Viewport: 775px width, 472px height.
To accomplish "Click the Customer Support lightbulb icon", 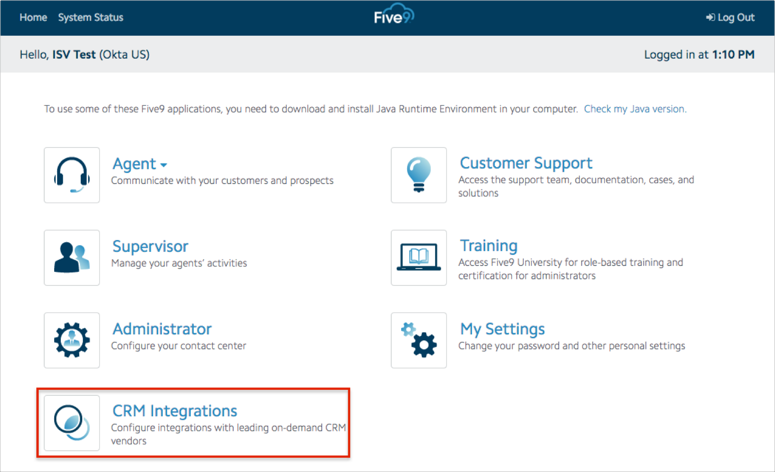I will pos(419,175).
